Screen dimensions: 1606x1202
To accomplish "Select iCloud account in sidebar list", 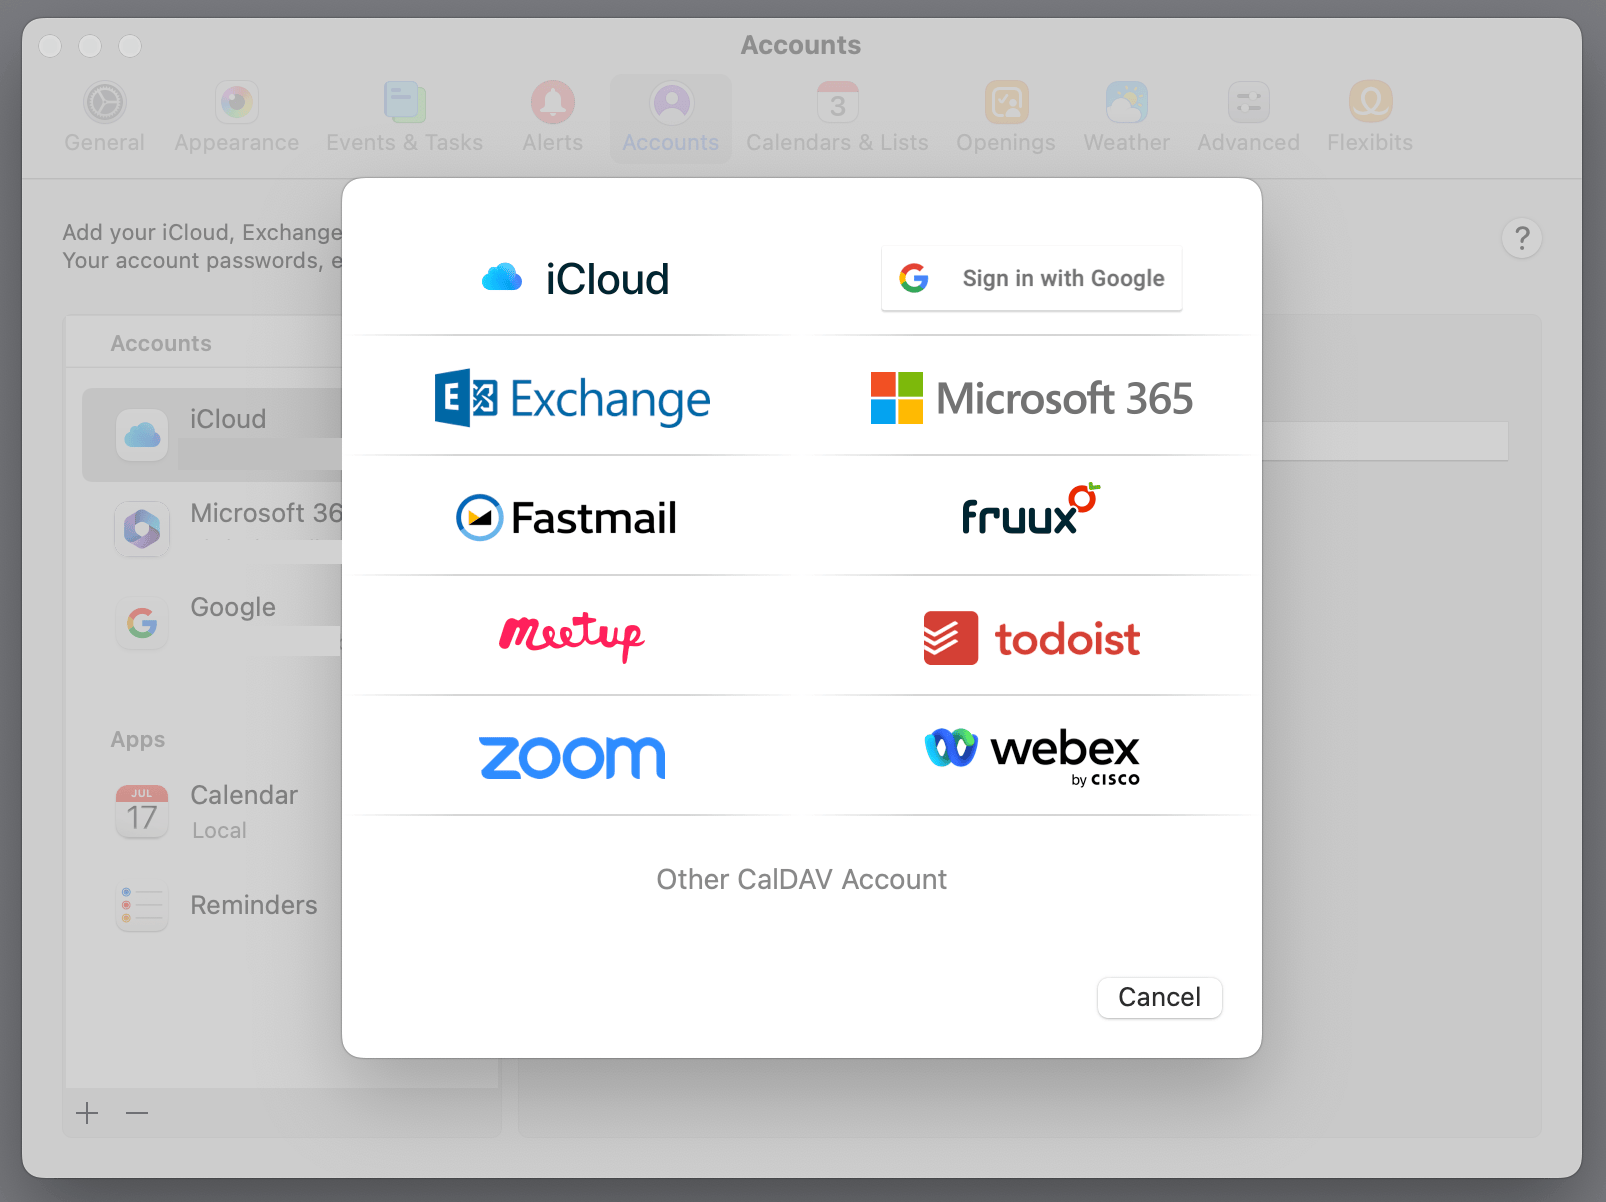I will pos(212,435).
